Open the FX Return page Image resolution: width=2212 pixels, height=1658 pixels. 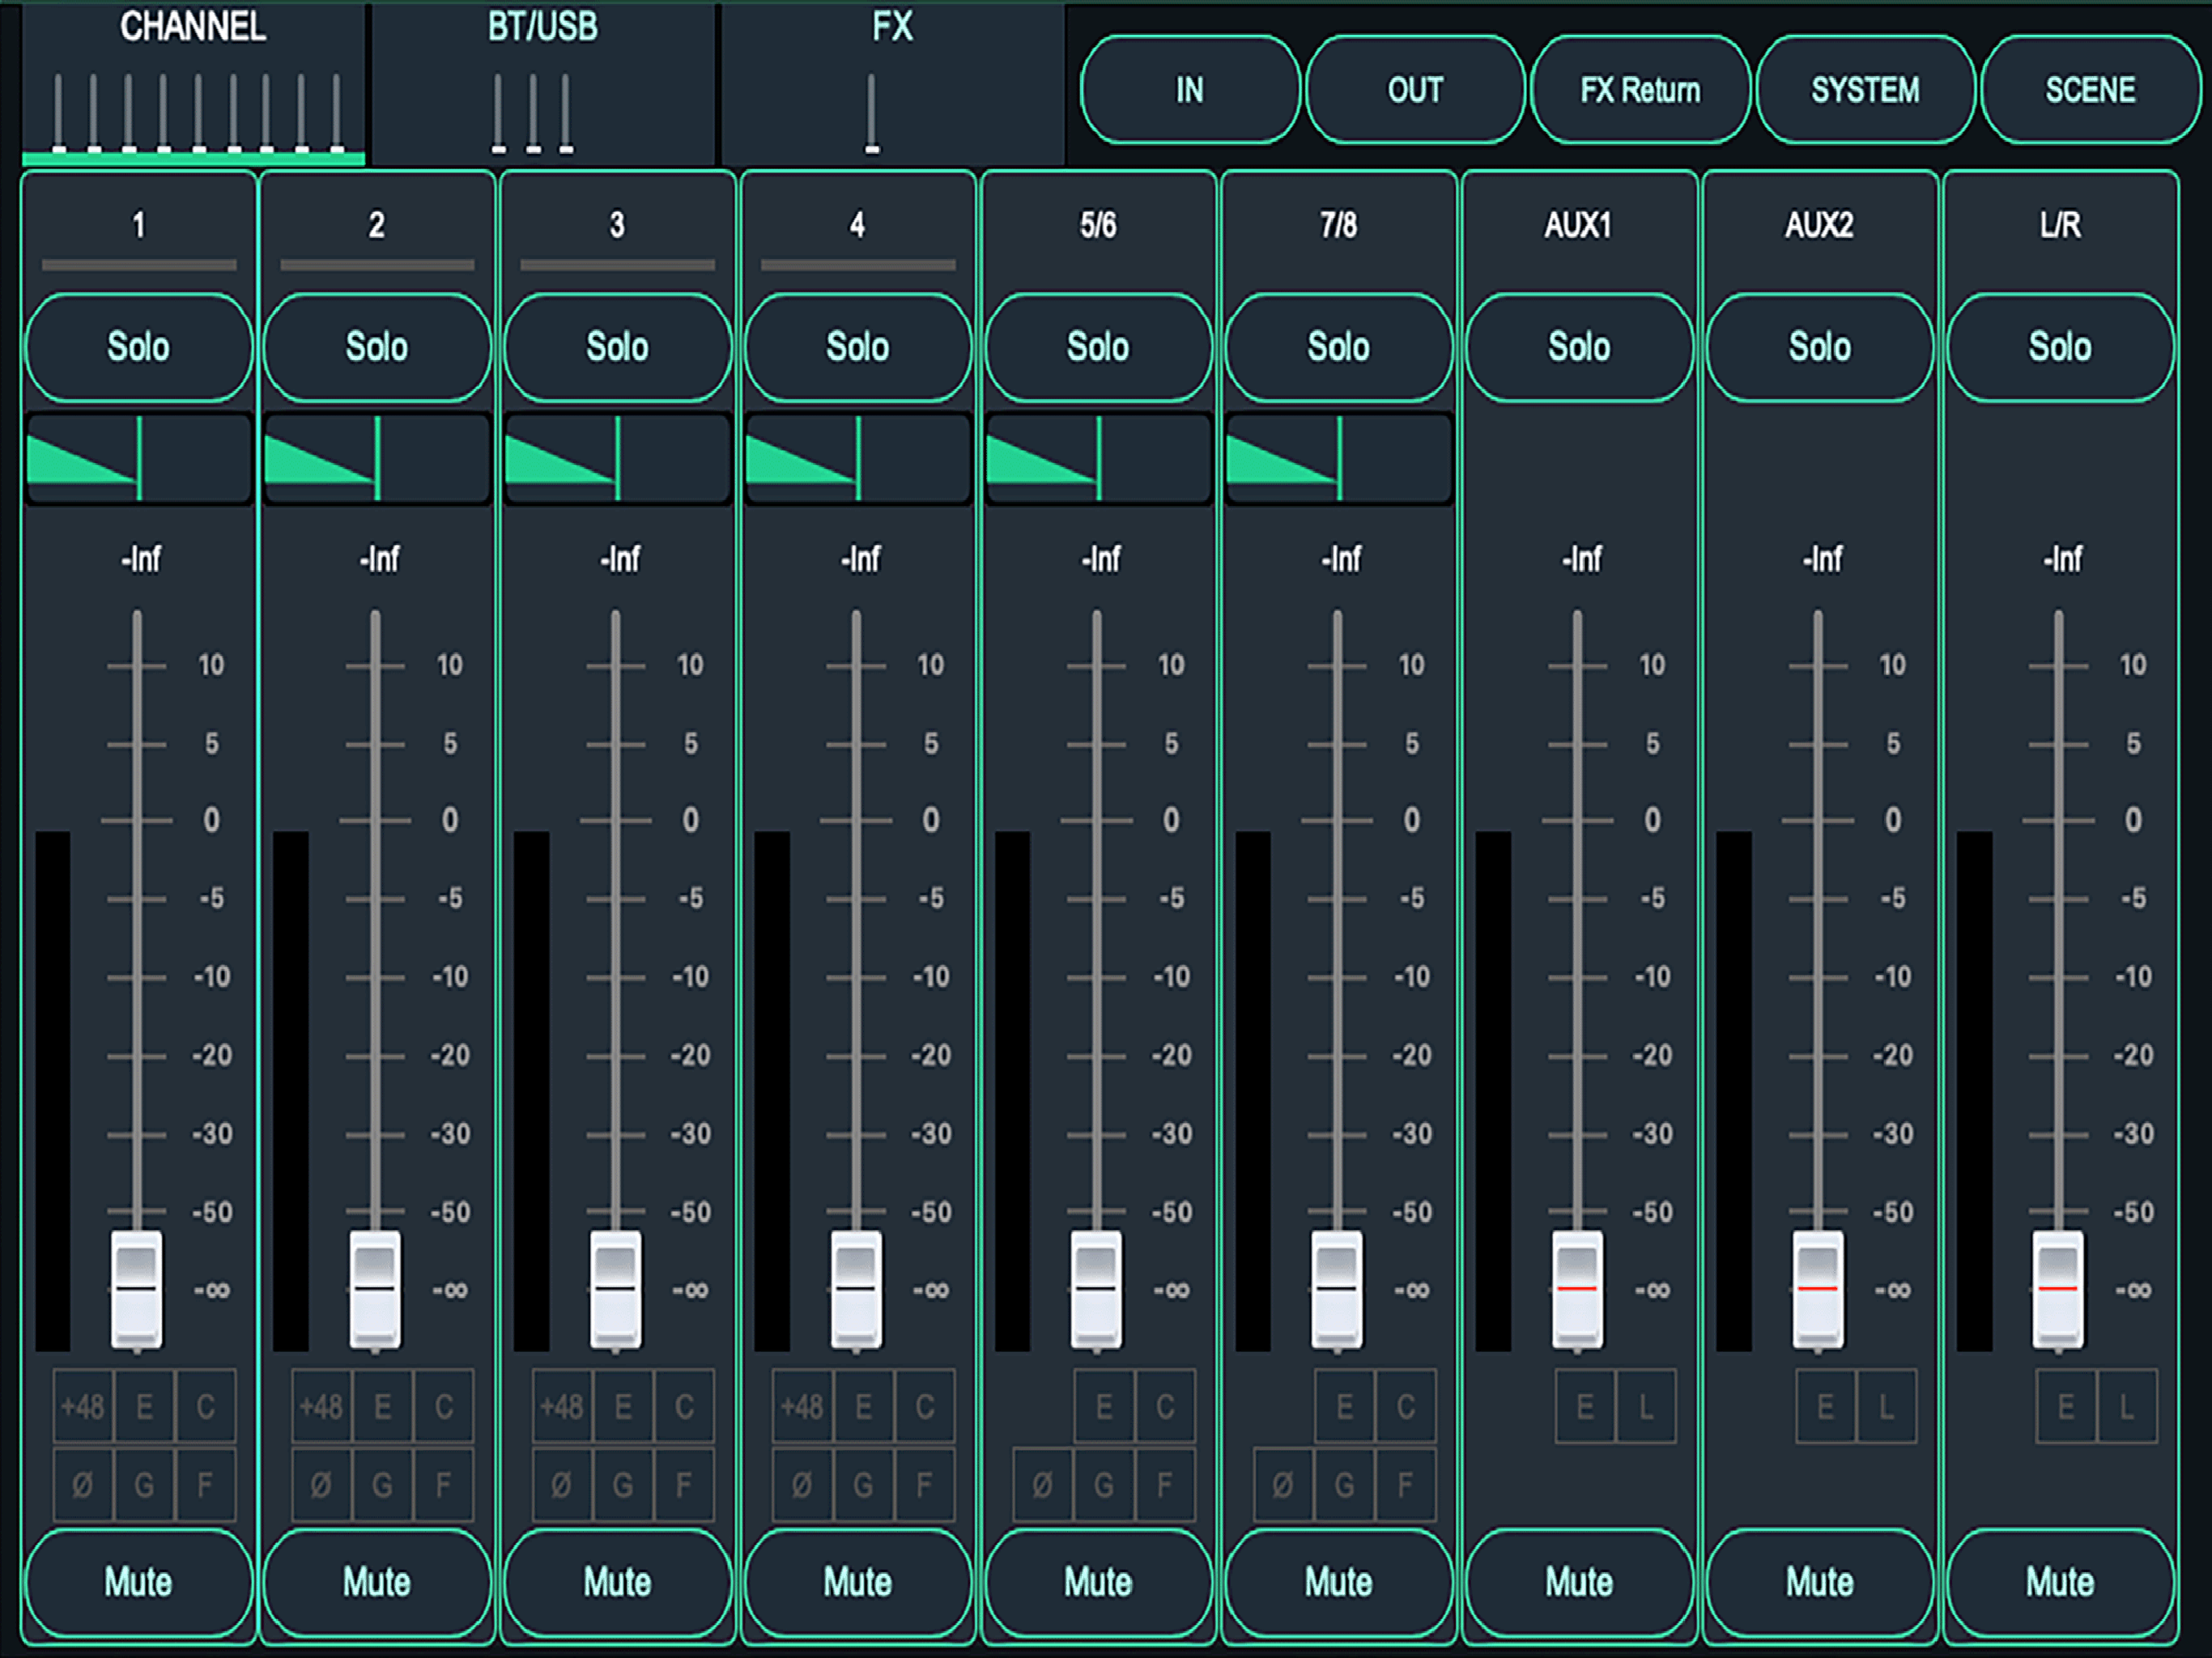click(x=1640, y=90)
